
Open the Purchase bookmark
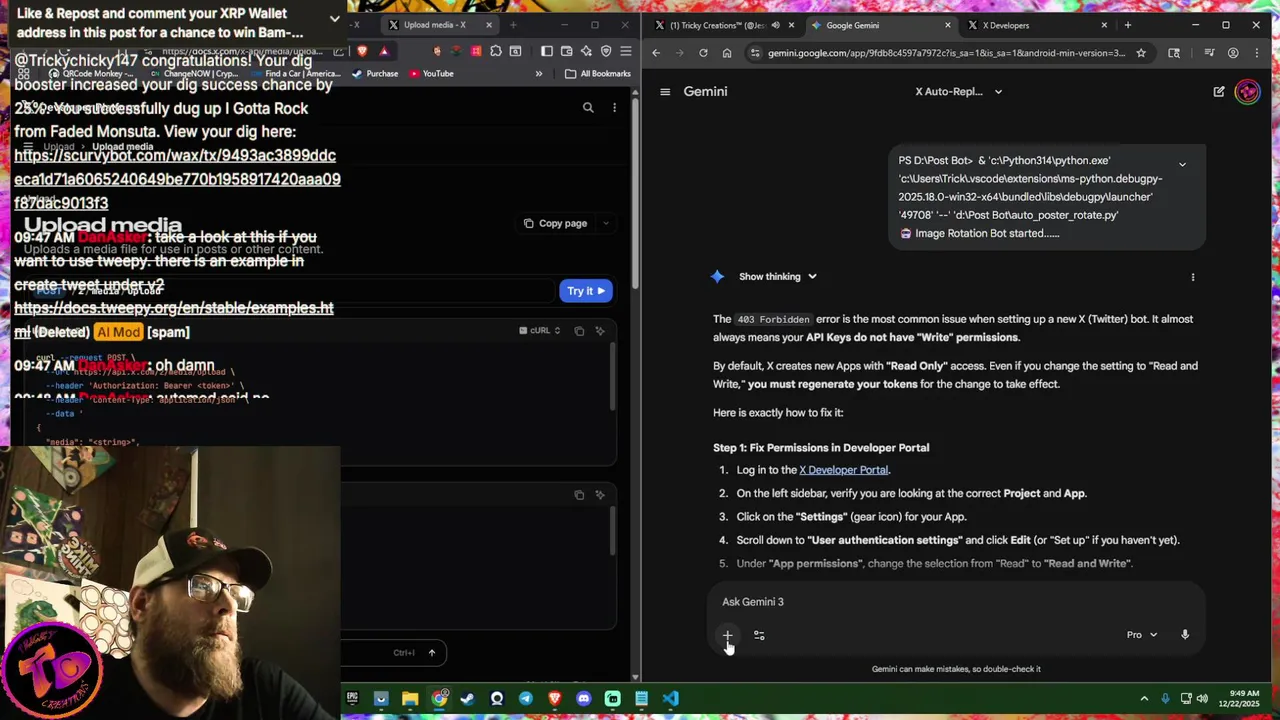coord(375,73)
